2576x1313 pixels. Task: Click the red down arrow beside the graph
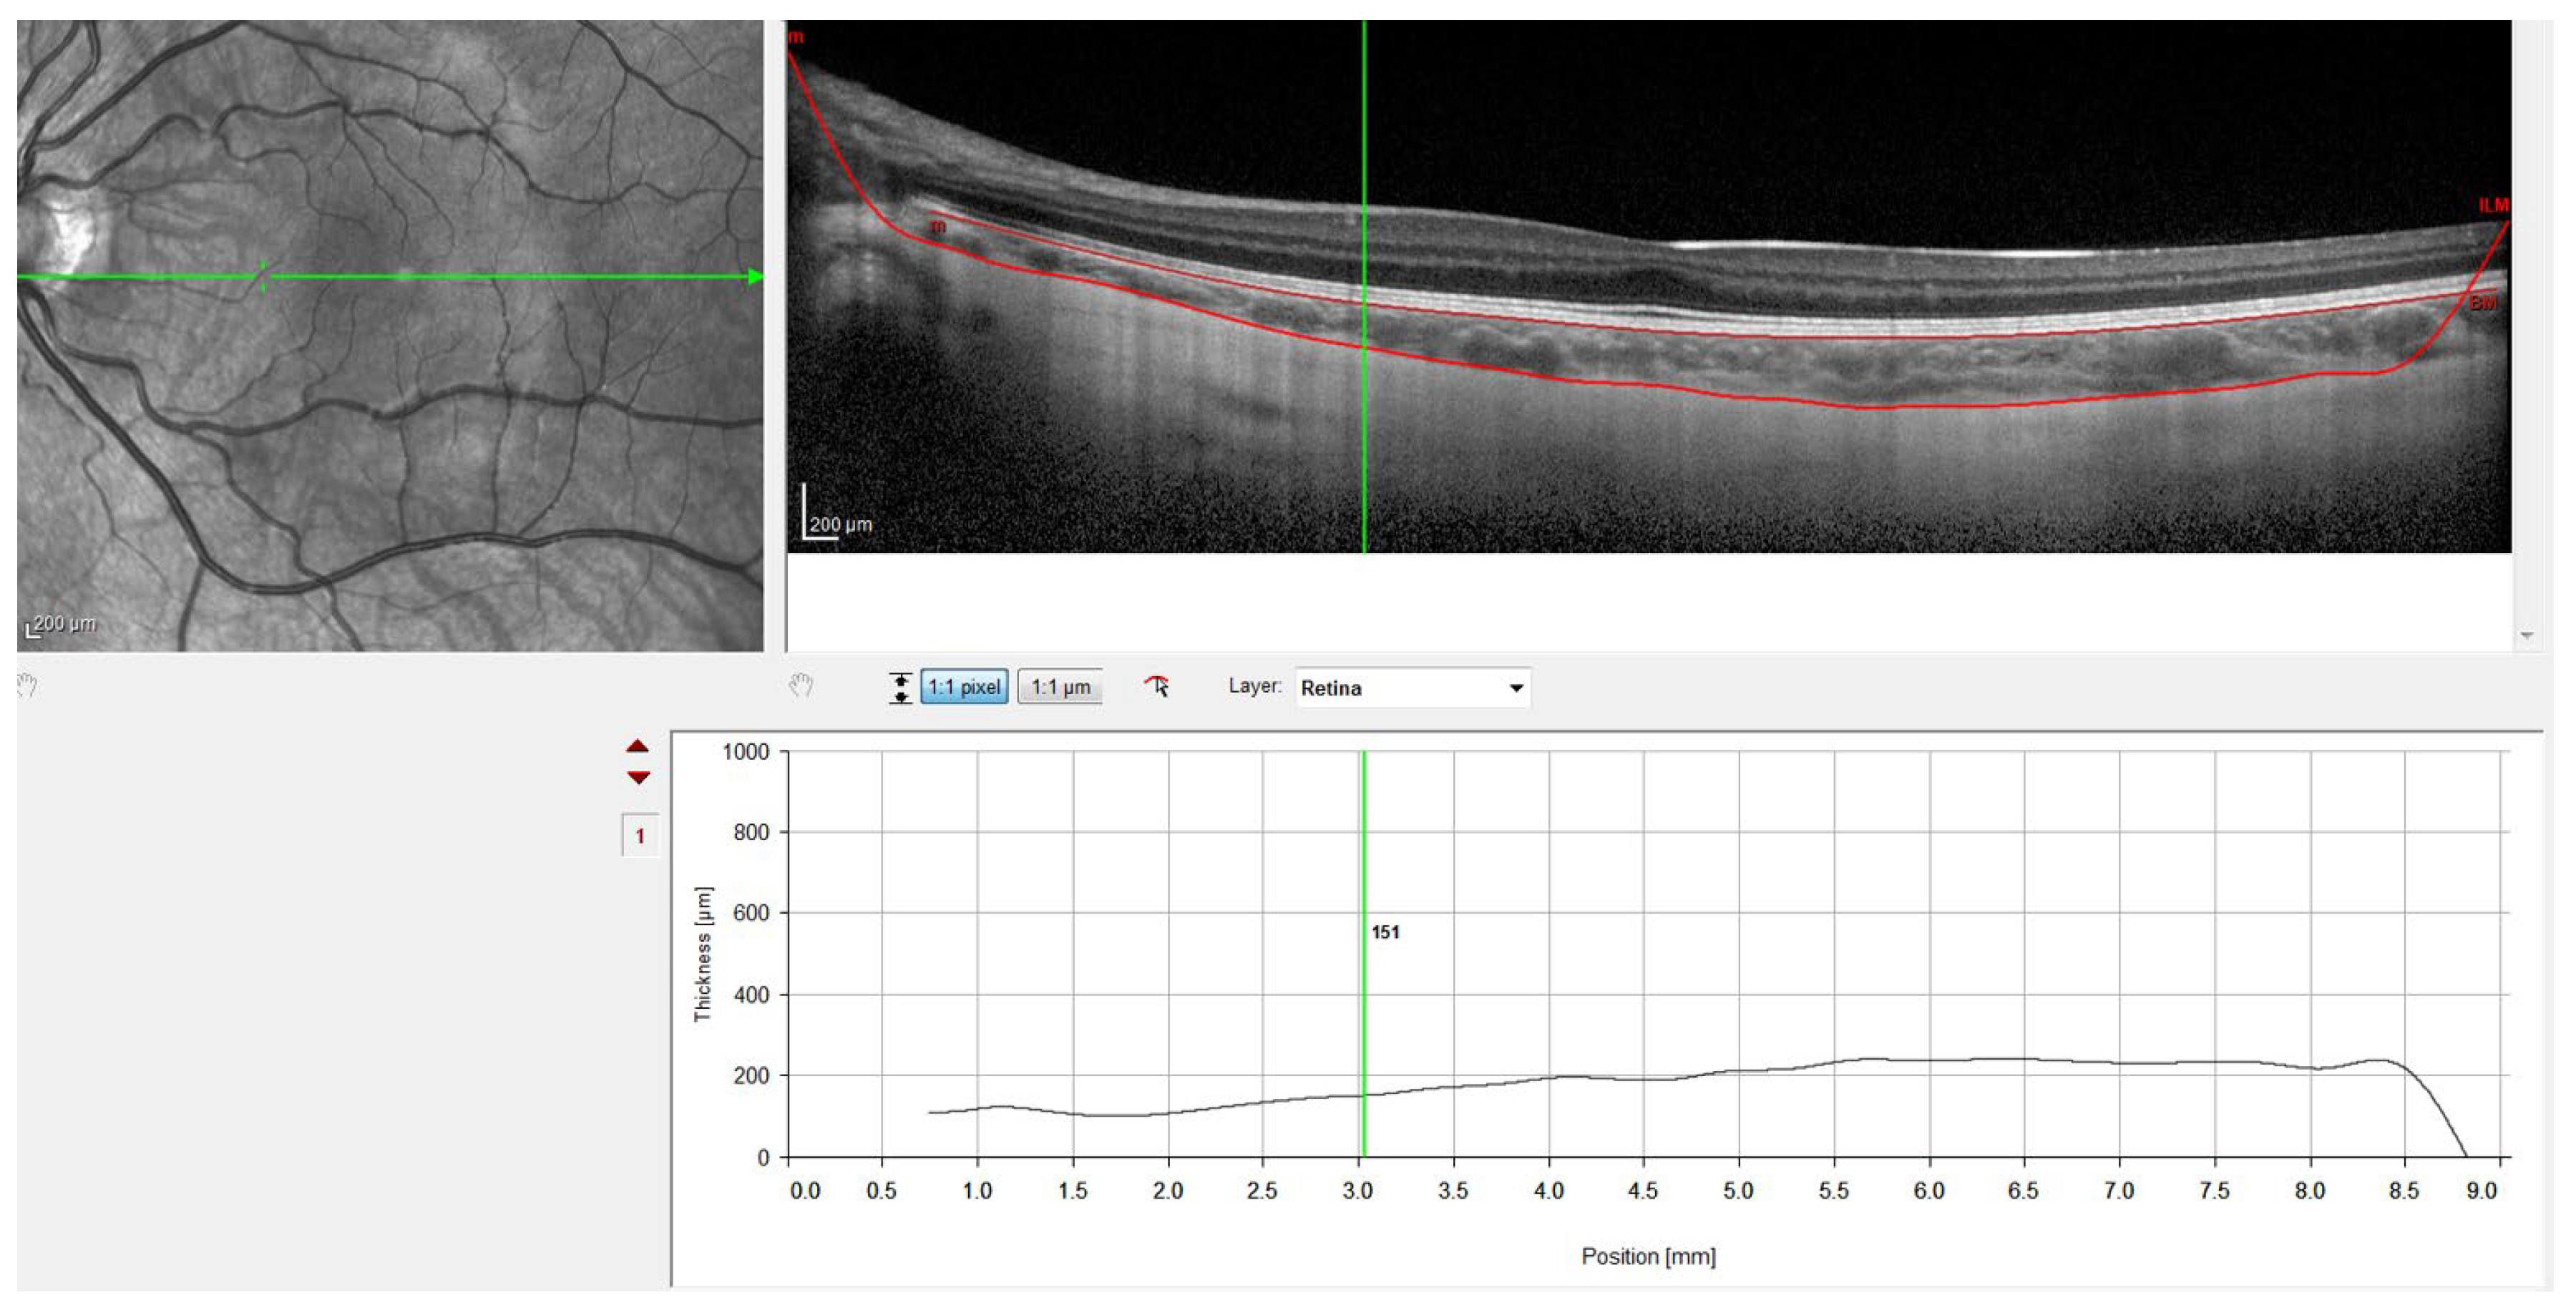[638, 777]
